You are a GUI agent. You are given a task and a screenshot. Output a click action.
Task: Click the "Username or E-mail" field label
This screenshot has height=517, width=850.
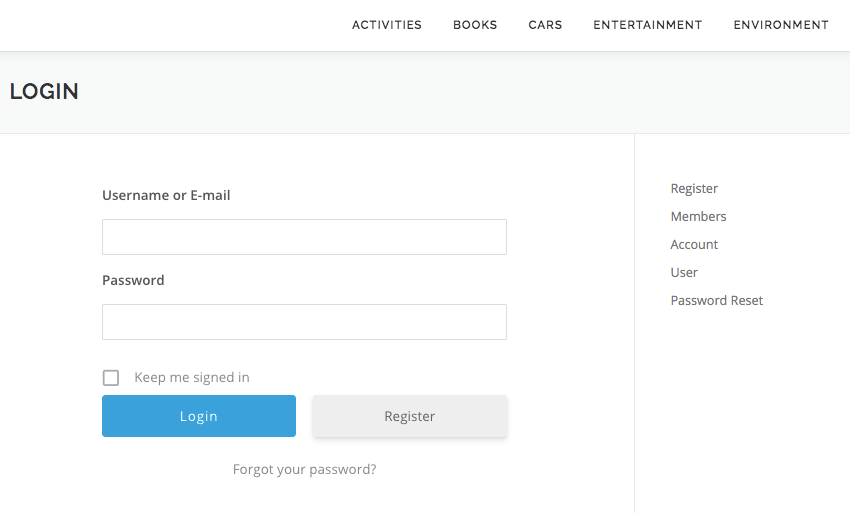(166, 195)
